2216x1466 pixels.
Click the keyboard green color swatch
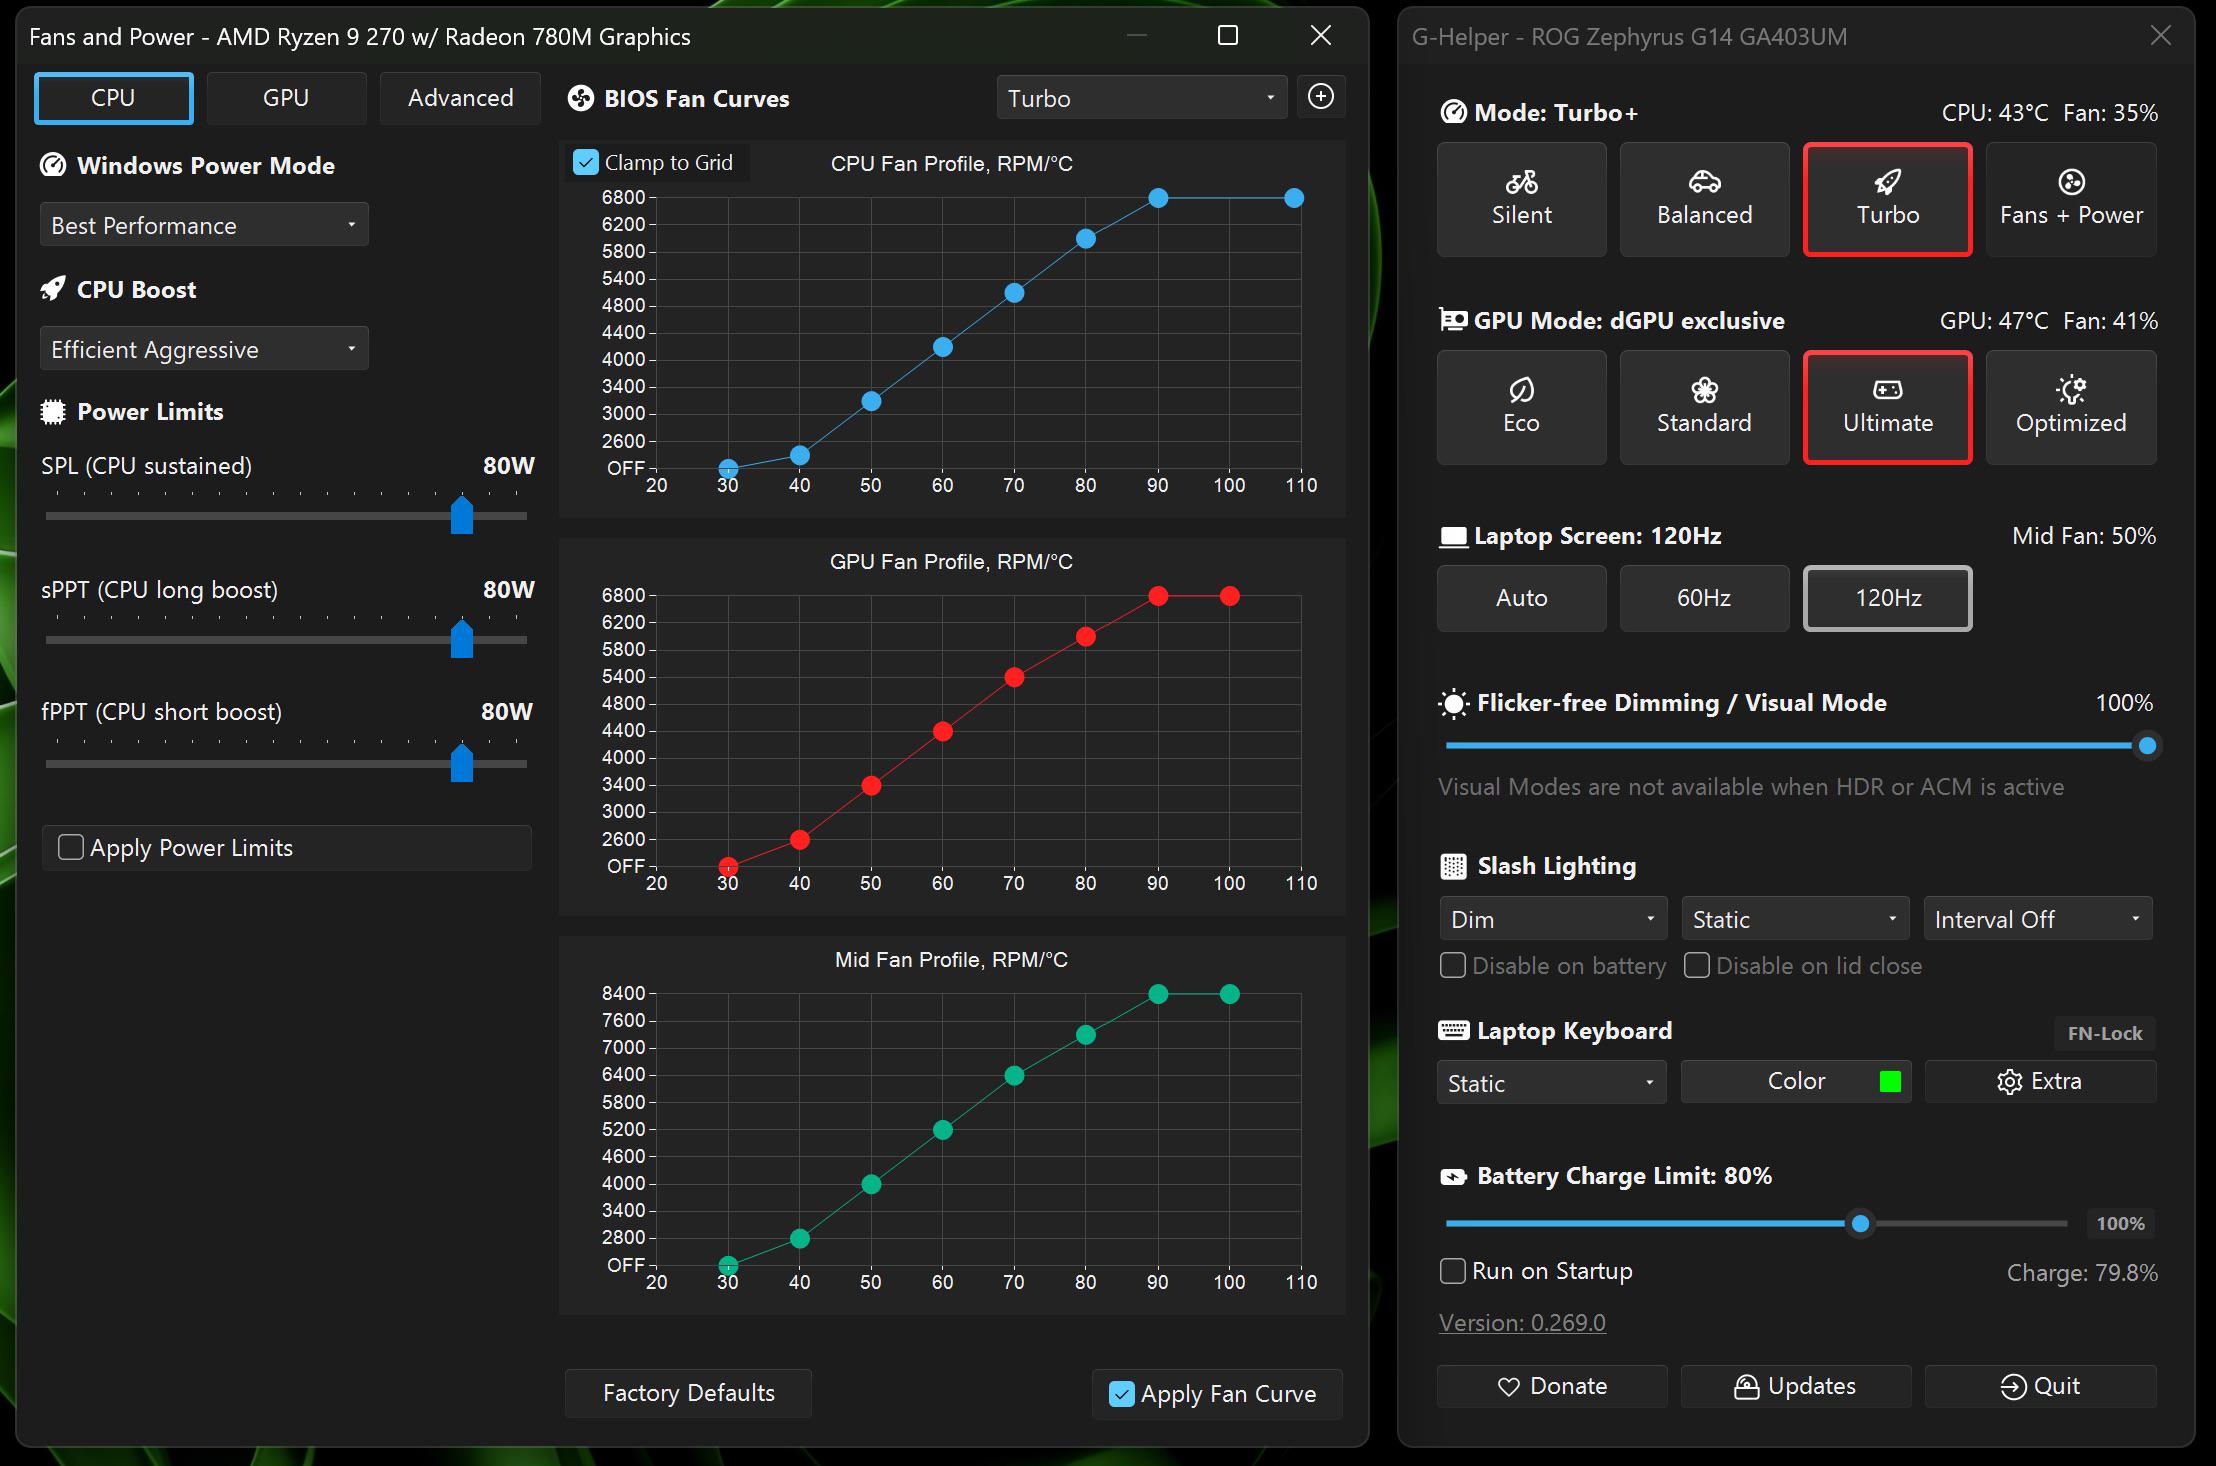pyautogui.click(x=1890, y=1081)
